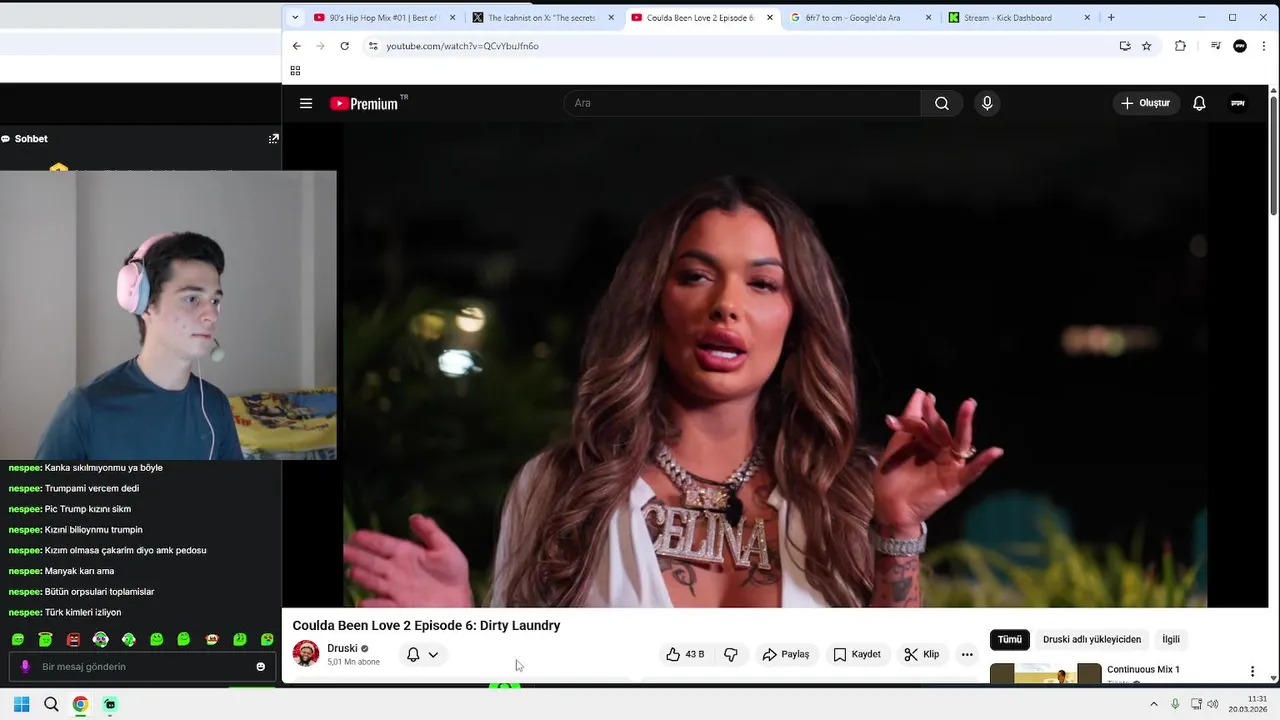Select the İlgili filter chip

point(1171,639)
